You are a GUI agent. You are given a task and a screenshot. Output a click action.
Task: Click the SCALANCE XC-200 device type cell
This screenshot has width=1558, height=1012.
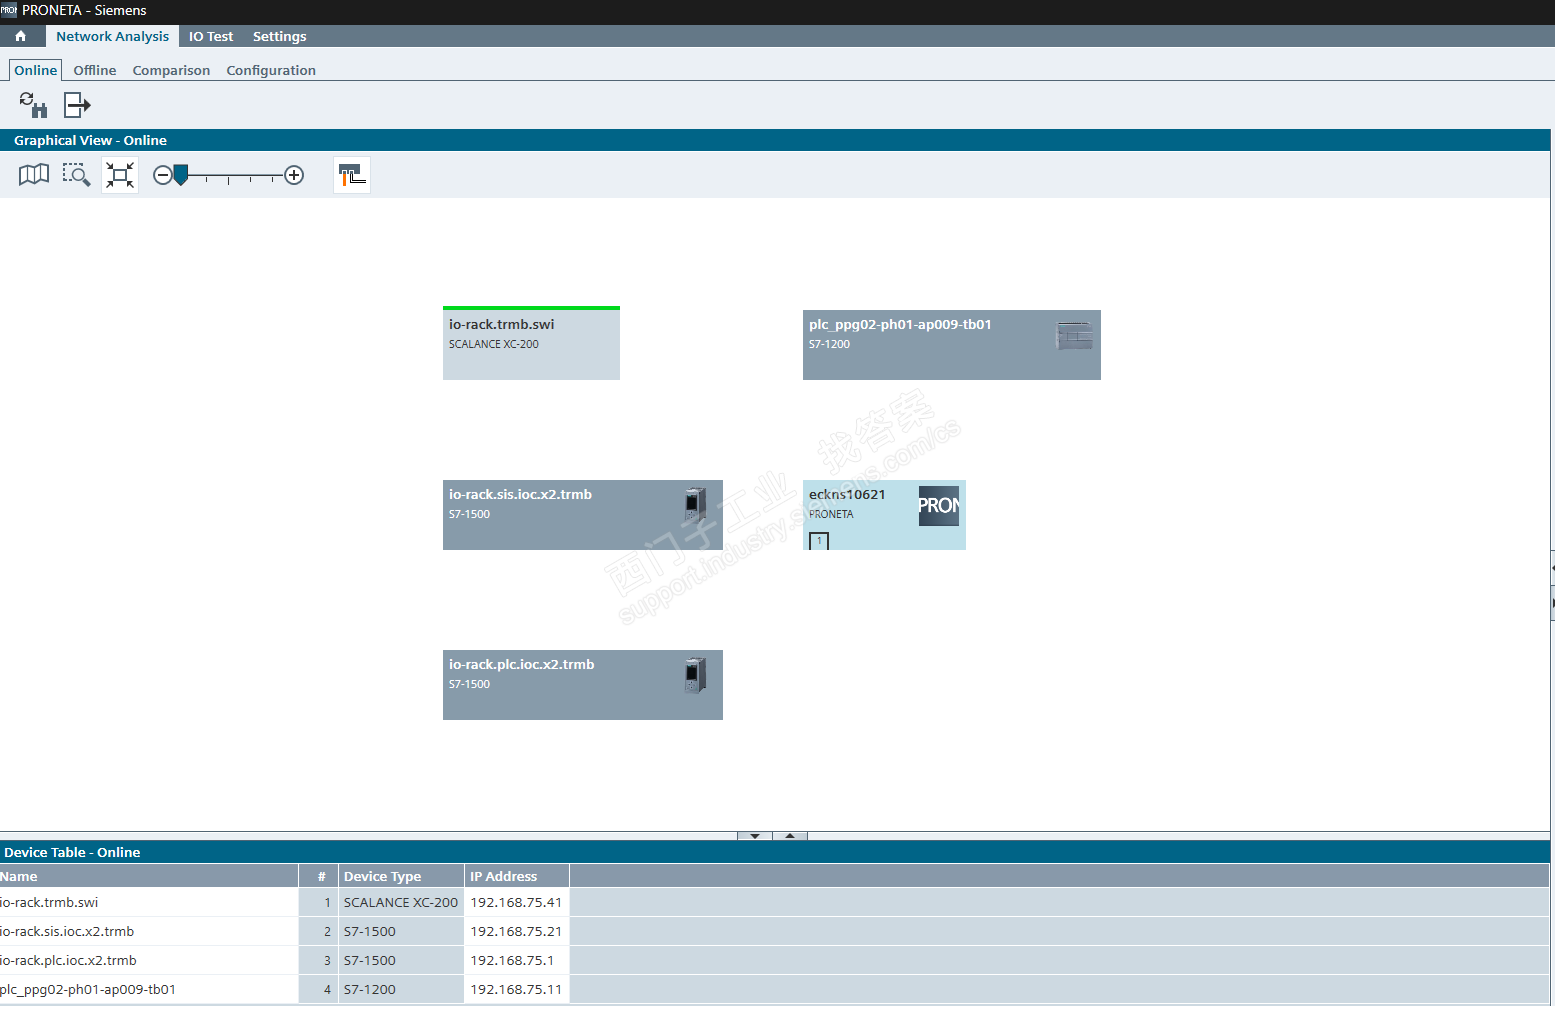pyautogui.click(x=401, y=902)
